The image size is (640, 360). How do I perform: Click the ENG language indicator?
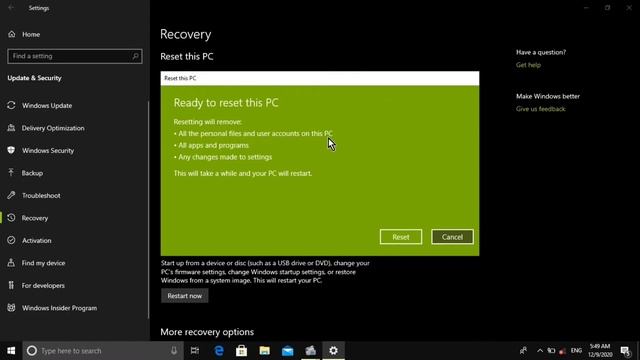click(576, 351)
